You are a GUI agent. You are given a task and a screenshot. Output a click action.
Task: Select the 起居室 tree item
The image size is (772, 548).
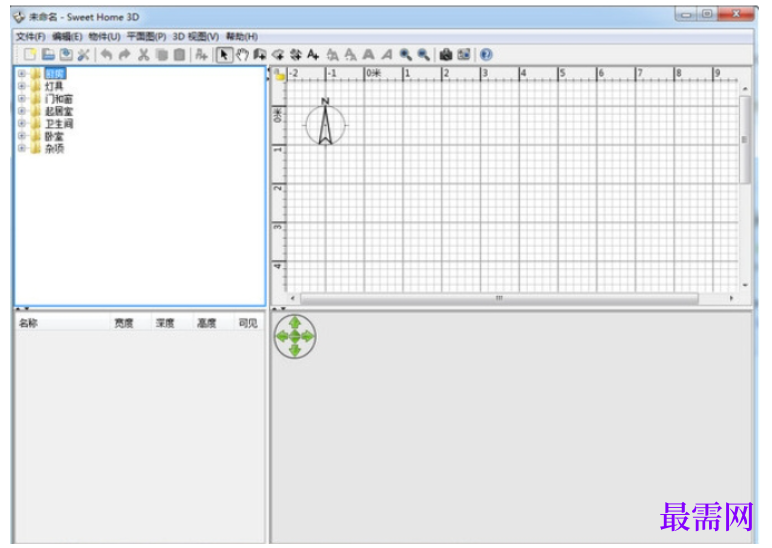(59, 111)
